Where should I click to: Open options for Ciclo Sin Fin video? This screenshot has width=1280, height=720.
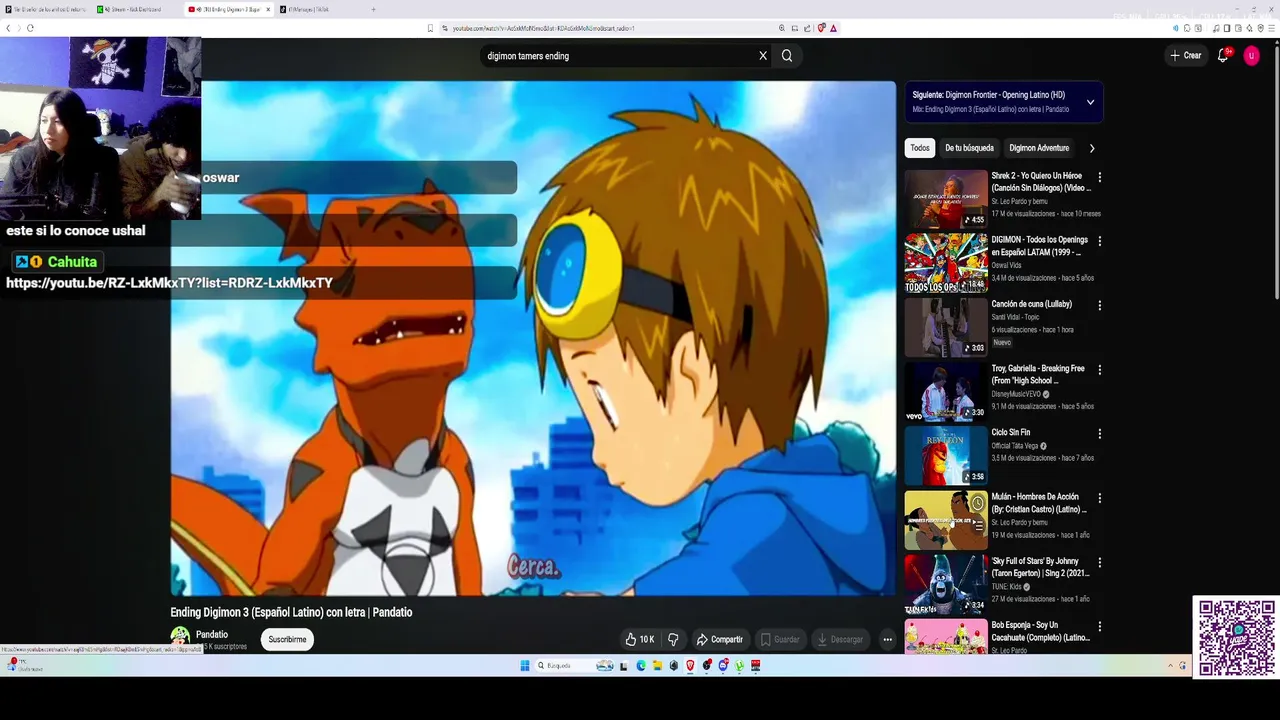[1100, 434]
